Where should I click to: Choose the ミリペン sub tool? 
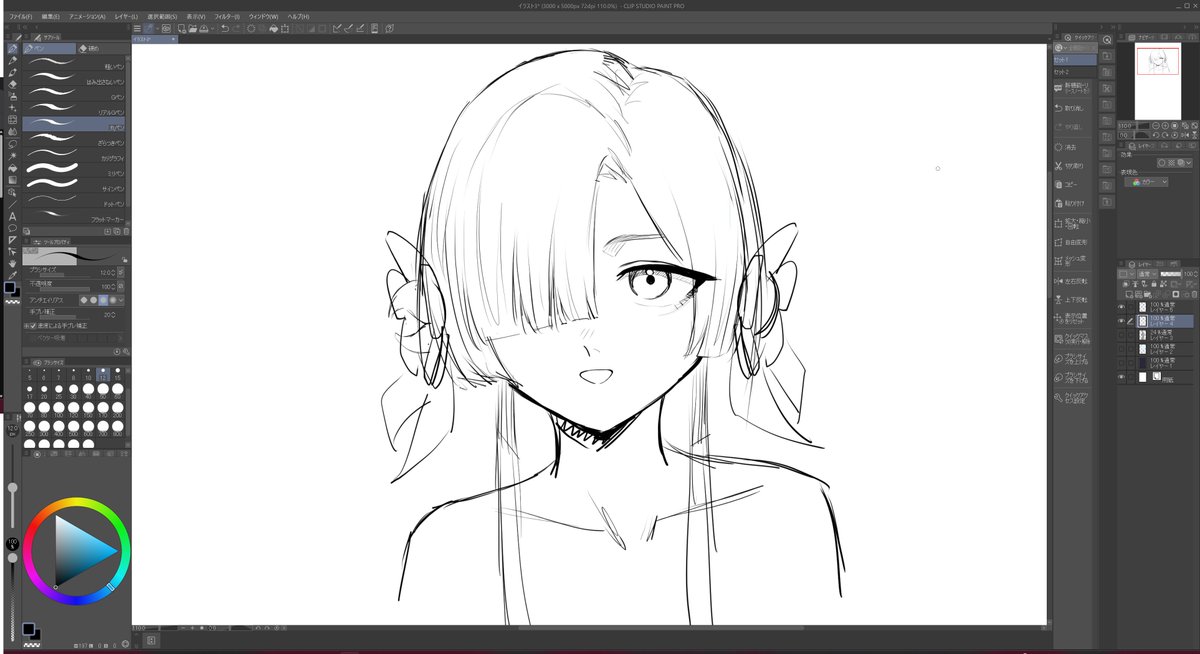(76, 172)
